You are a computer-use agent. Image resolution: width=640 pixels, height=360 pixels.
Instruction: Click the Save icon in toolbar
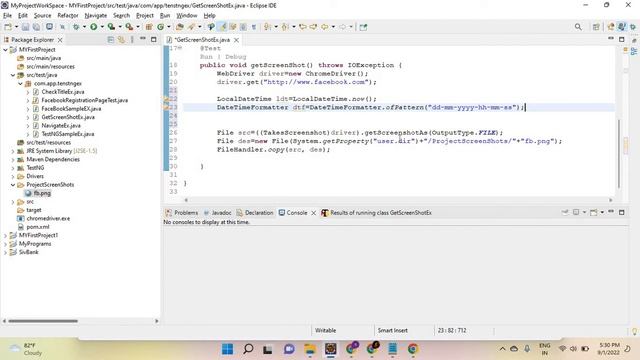point(26,27)
